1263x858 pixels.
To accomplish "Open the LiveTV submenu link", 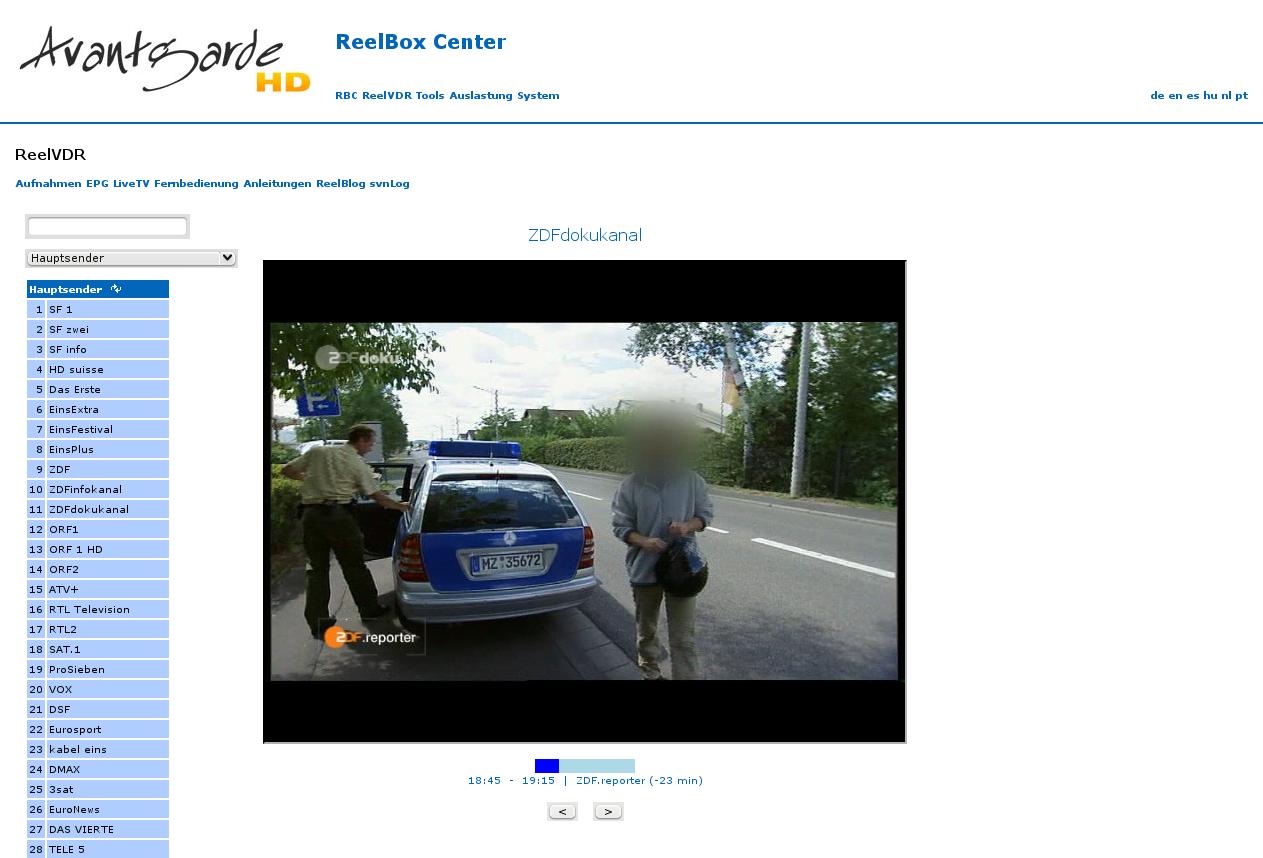I will pos(131,184).
